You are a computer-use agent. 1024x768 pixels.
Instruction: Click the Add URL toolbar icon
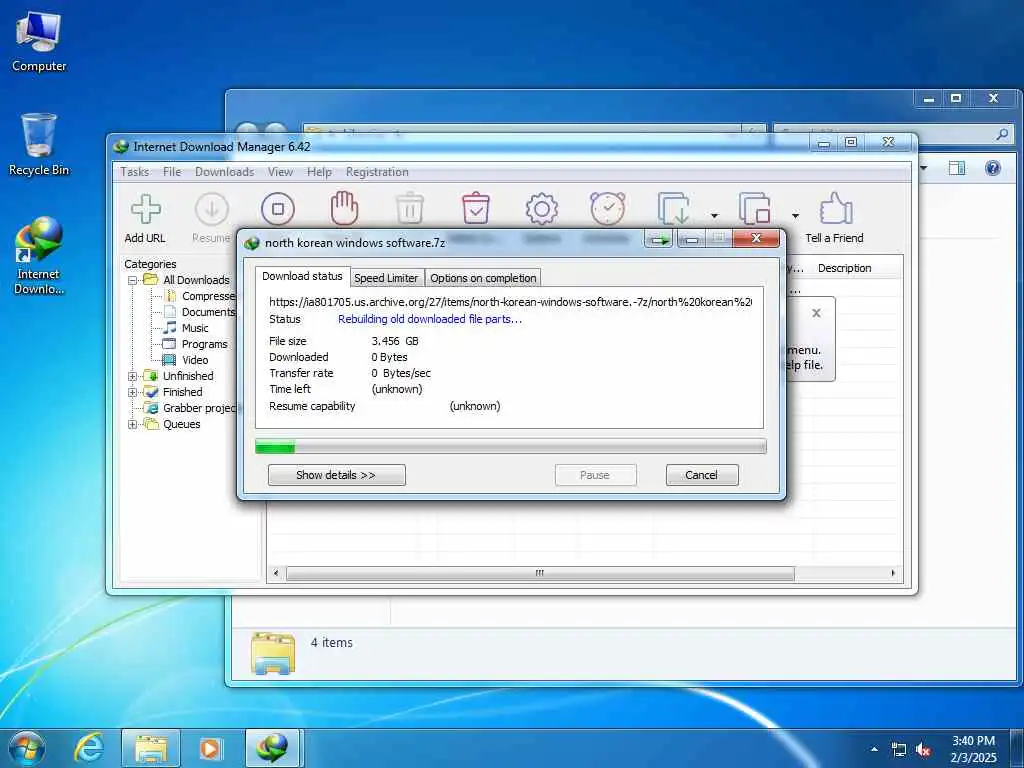[146, 210]
